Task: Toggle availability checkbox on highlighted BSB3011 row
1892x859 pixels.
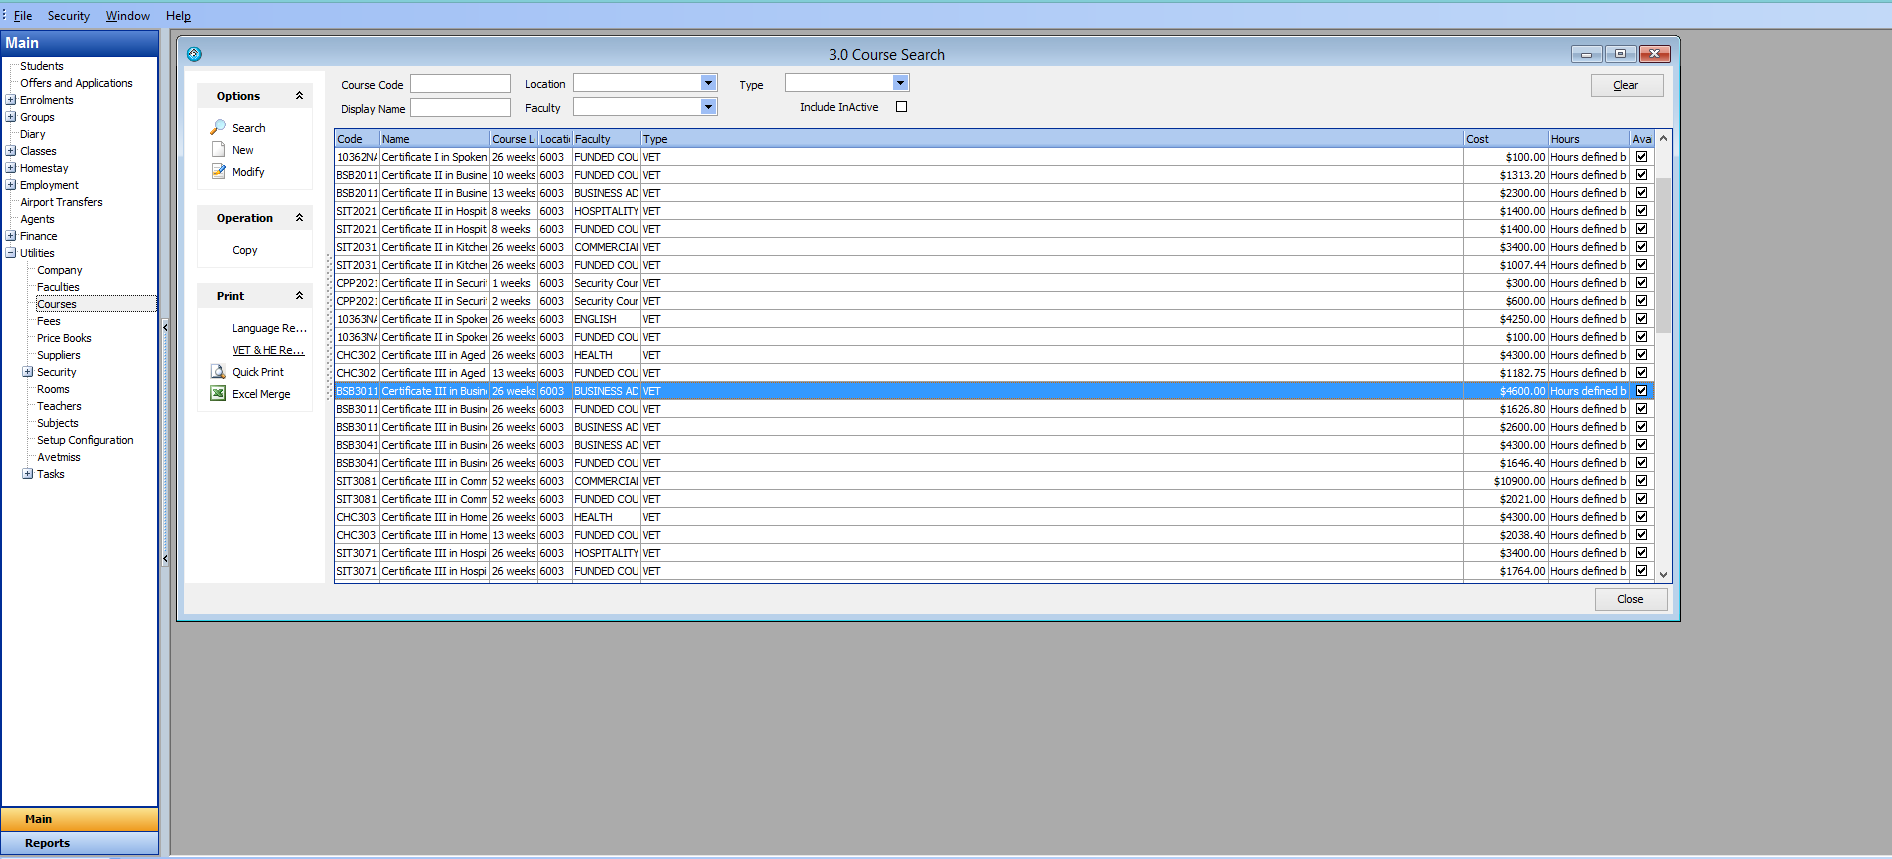Action: click(1641, 391)
